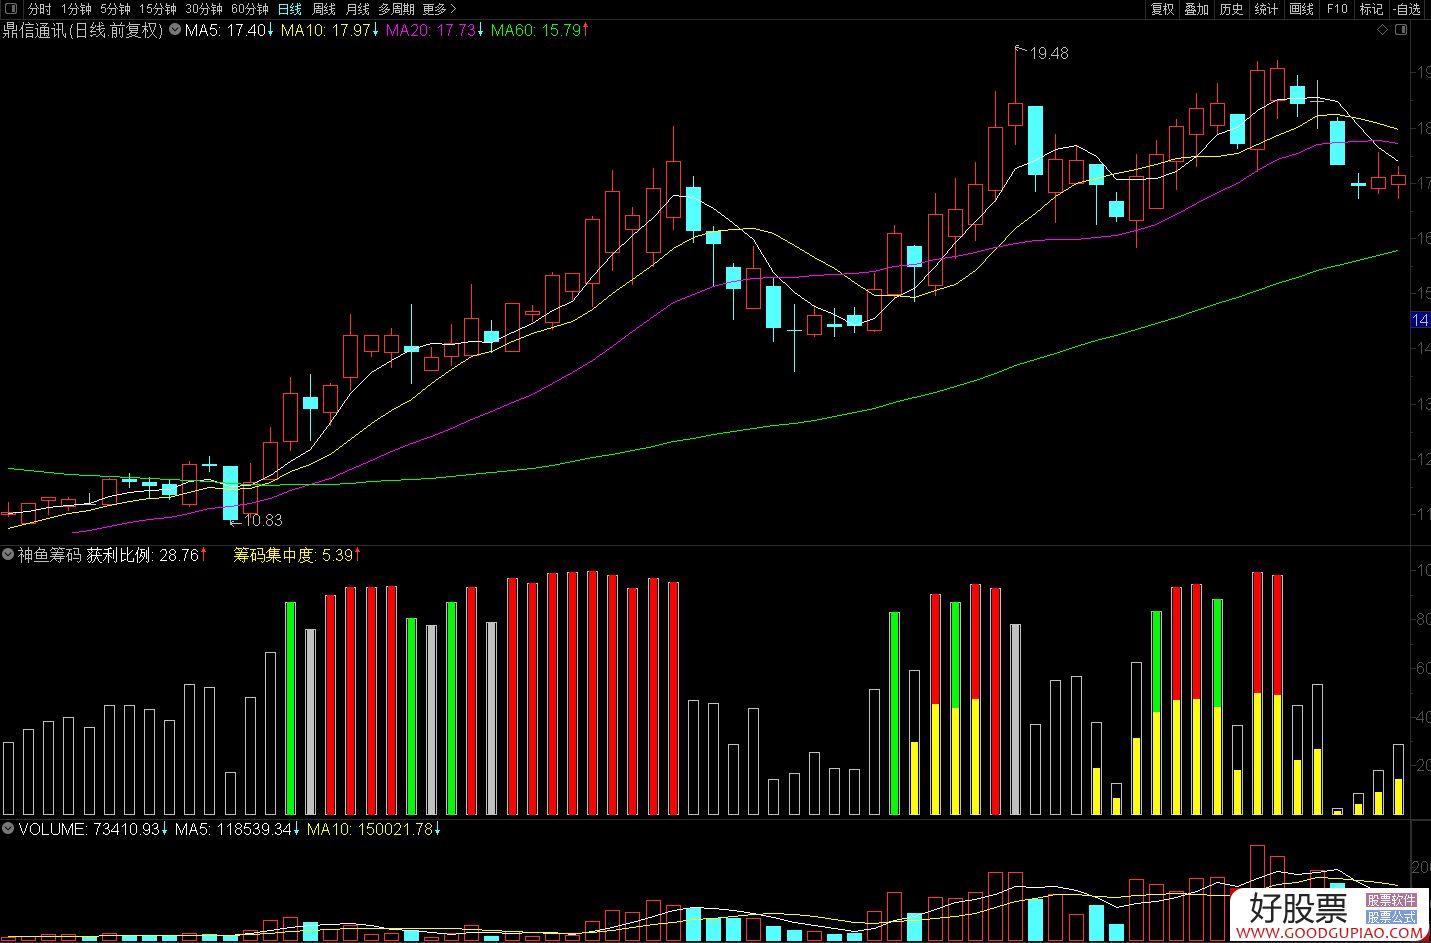Select the 月线 monthly period tab
This screenshot has height=943, width=1431.
(357, 9)
